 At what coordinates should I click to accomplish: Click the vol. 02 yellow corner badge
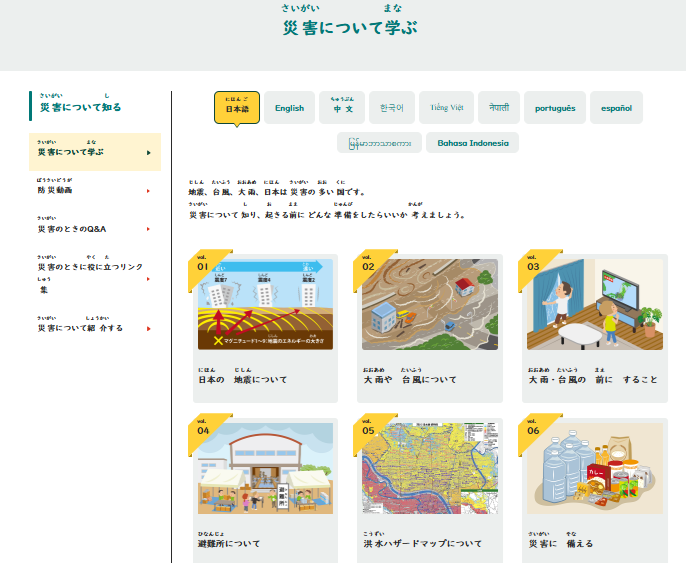point(367,264)
